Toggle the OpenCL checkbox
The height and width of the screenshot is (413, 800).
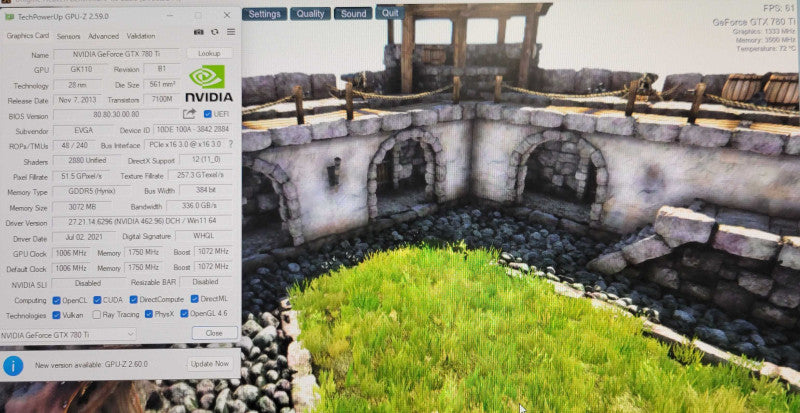pos(56,300)
